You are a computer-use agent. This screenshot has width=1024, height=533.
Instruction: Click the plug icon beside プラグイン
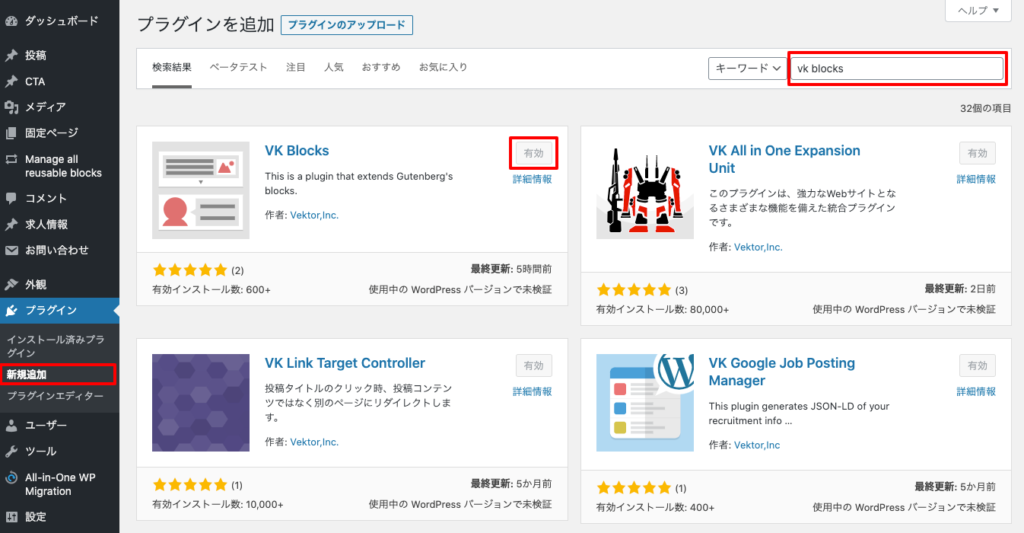pyautogui.click(x=11, y=311)
